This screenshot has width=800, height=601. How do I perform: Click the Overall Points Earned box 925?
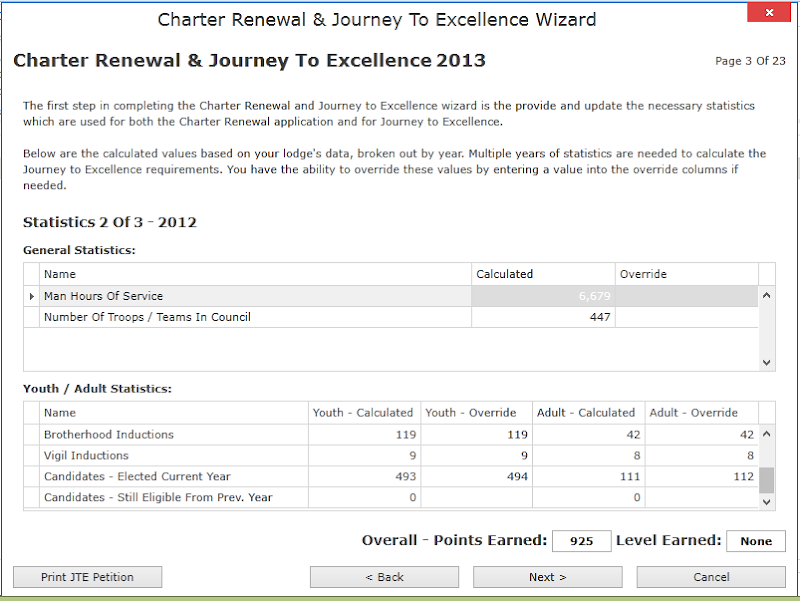582,541
